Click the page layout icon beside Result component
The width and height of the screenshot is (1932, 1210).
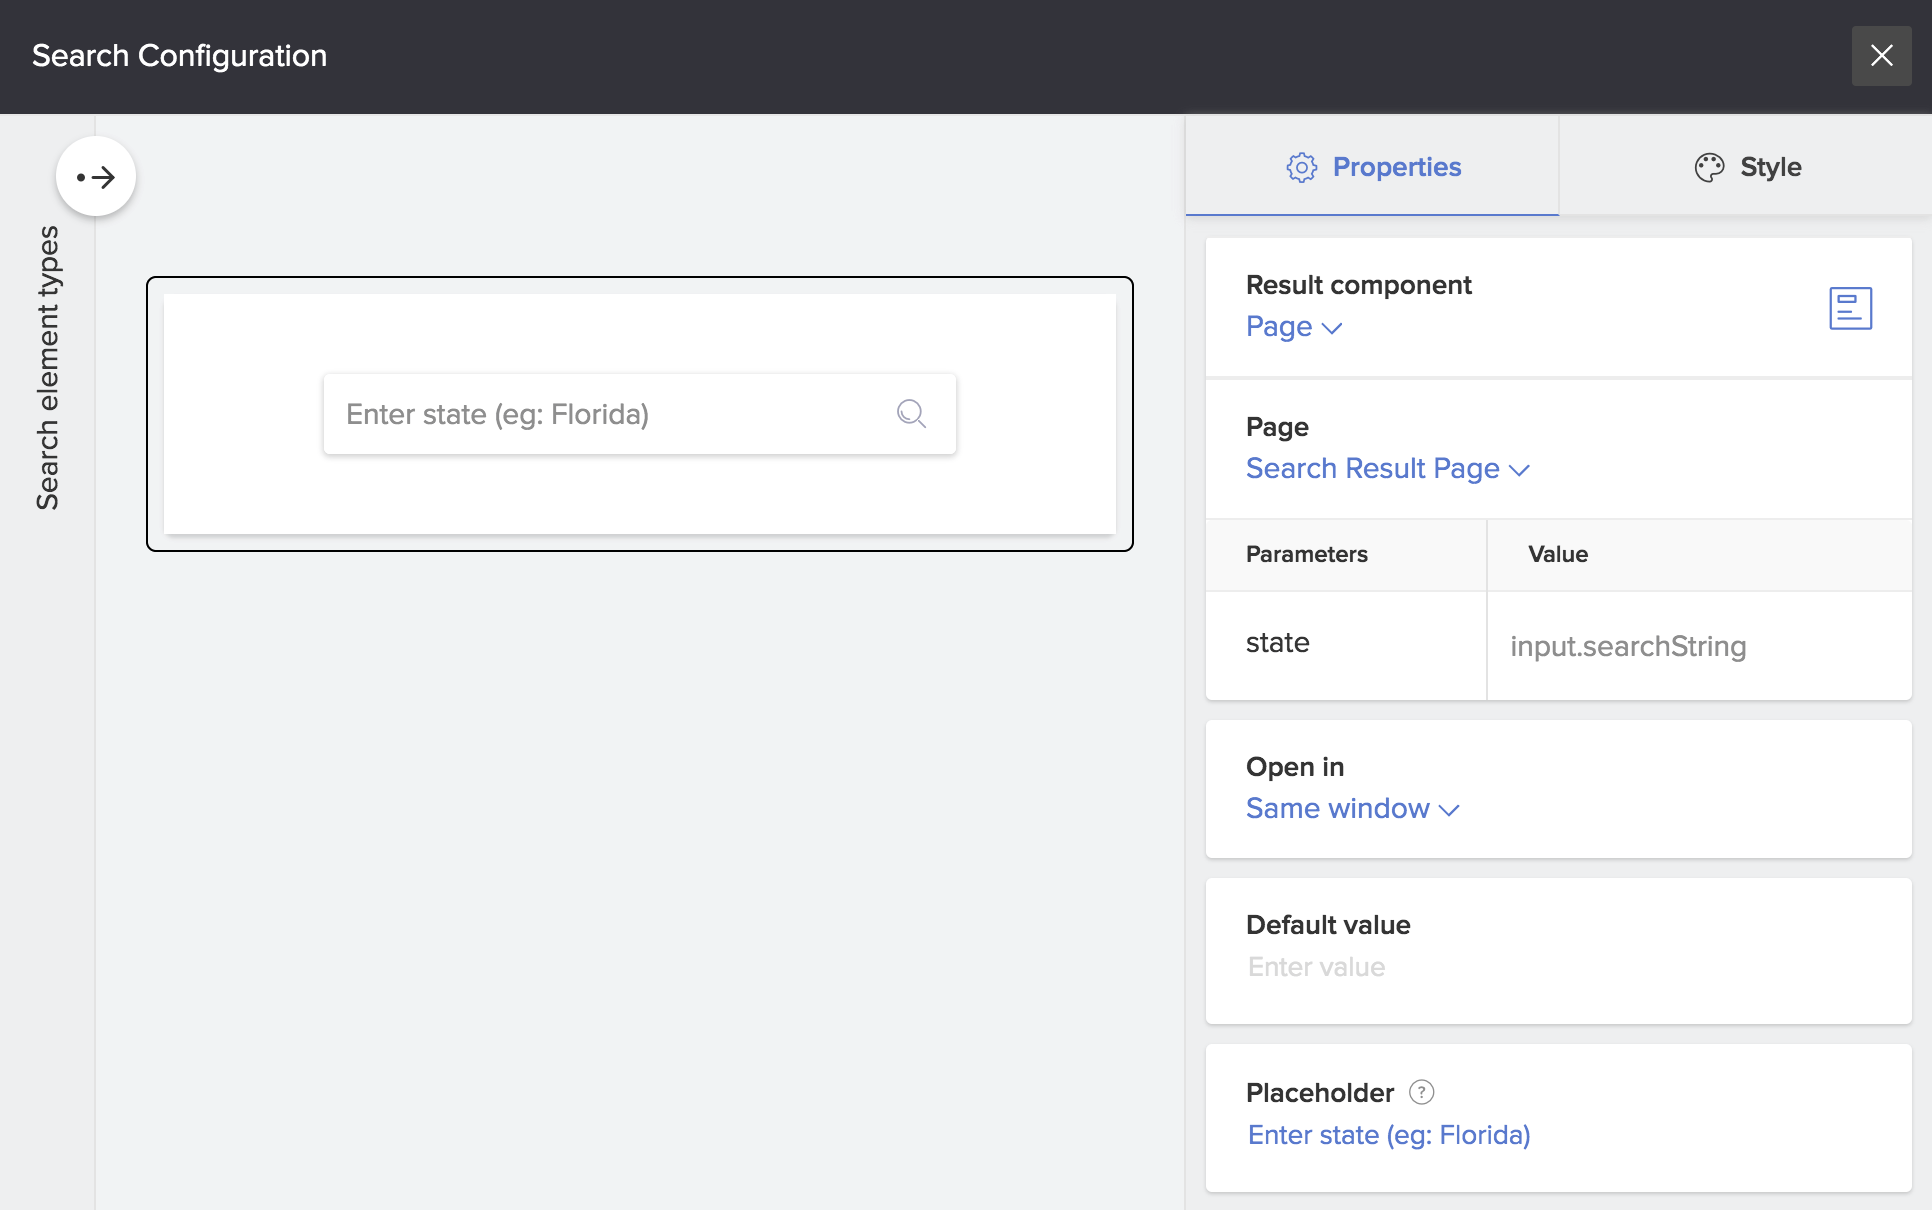[x=1850, y=308]
